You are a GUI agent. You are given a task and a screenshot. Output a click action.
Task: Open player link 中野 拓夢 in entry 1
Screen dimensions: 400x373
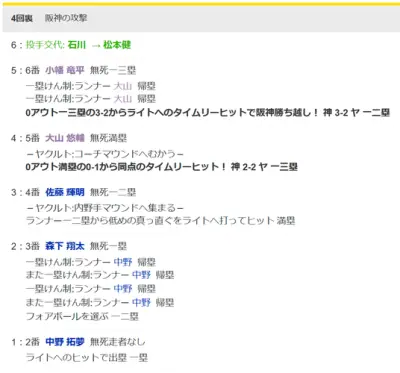65,342
